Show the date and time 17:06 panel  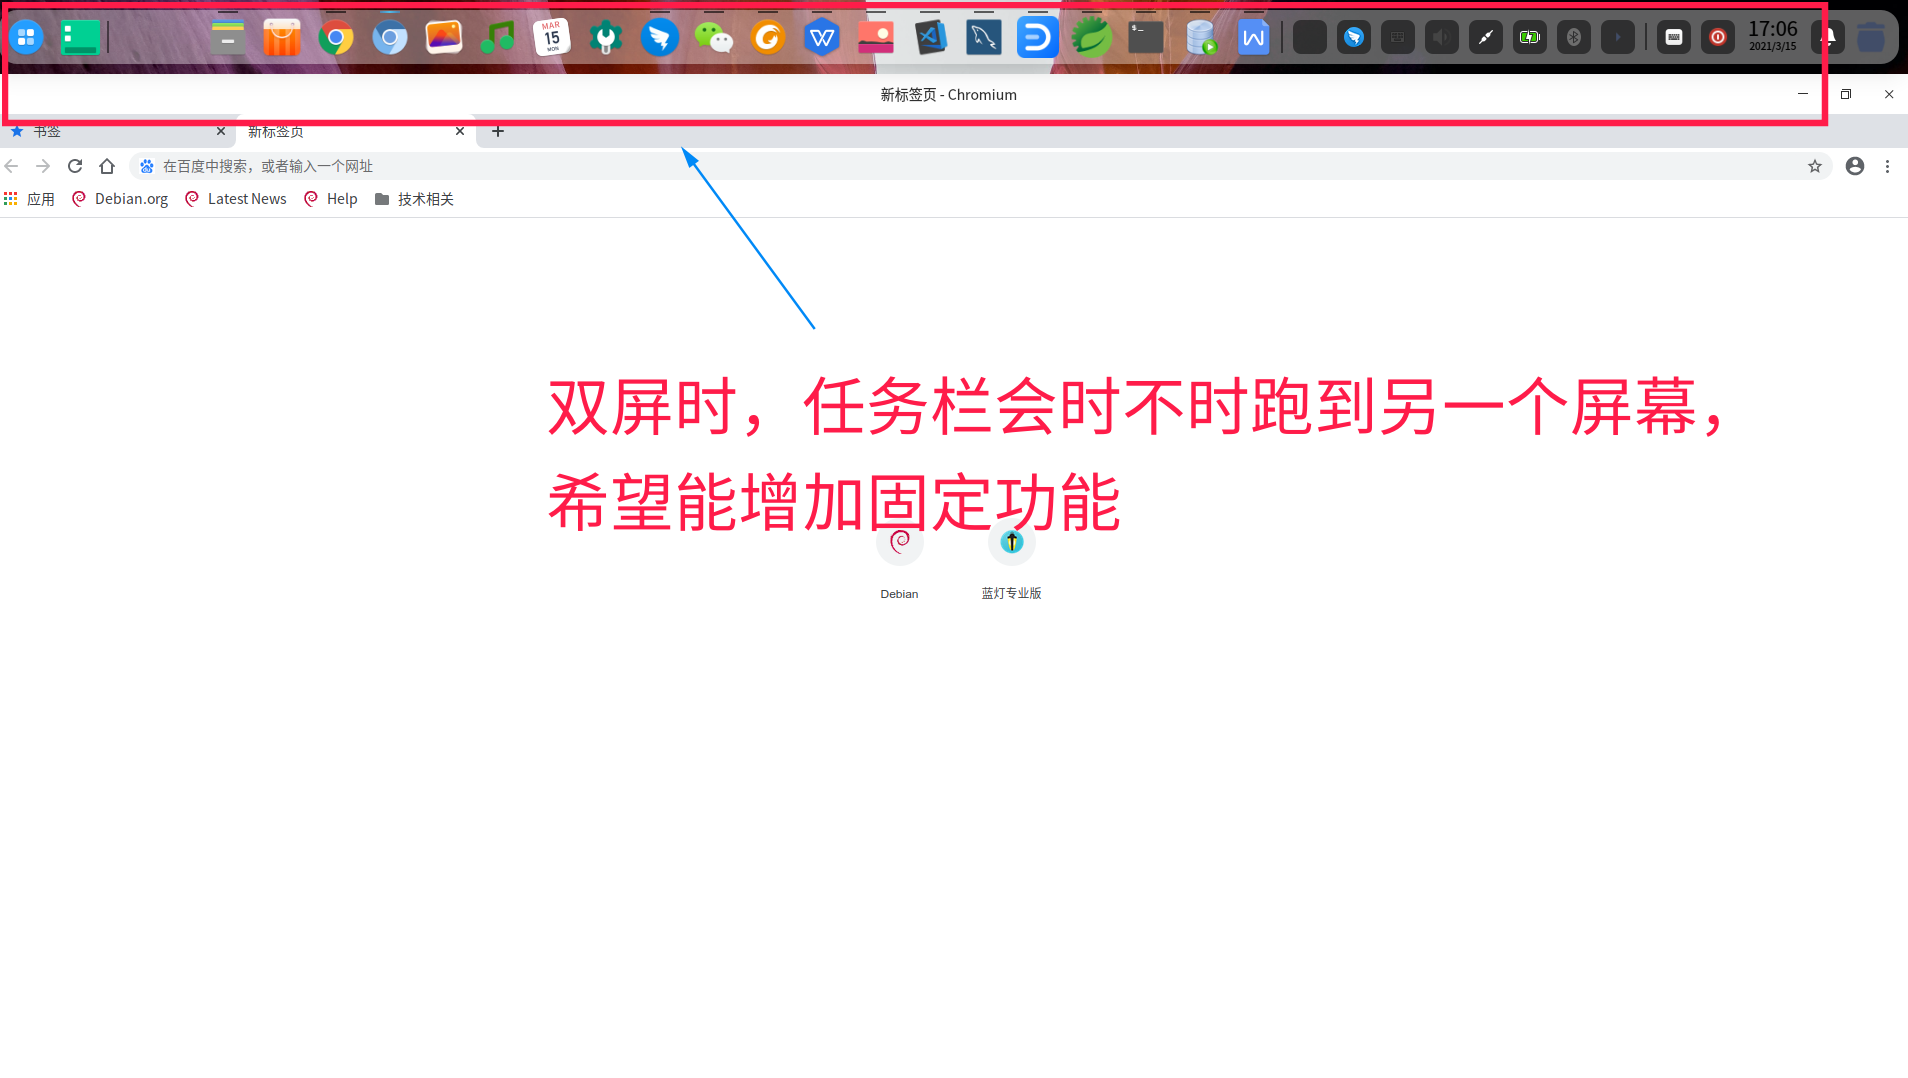tap(1773, 36)
